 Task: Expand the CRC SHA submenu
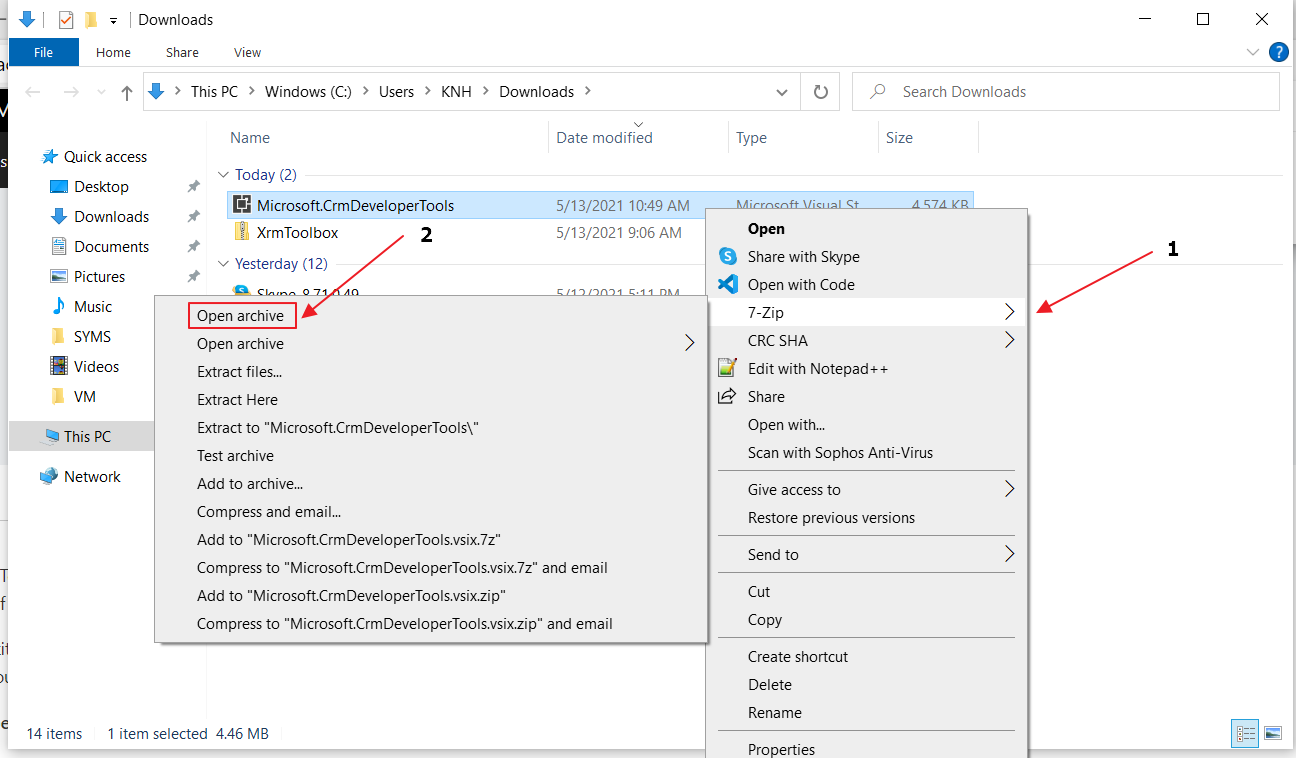point(1009,341)
